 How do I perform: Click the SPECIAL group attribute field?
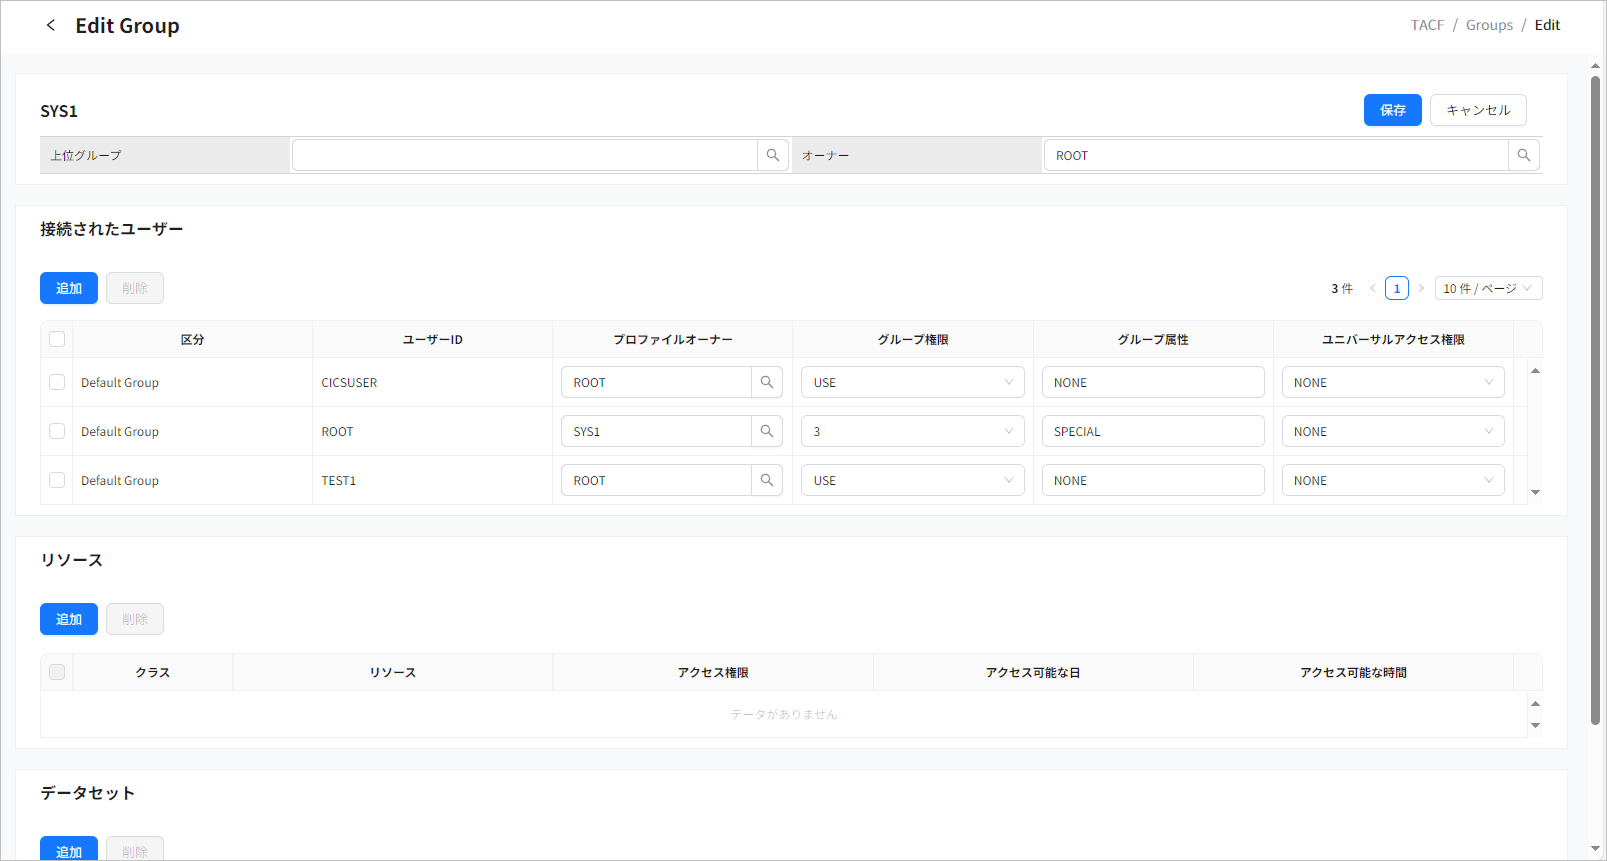(x=1152, y=431)
